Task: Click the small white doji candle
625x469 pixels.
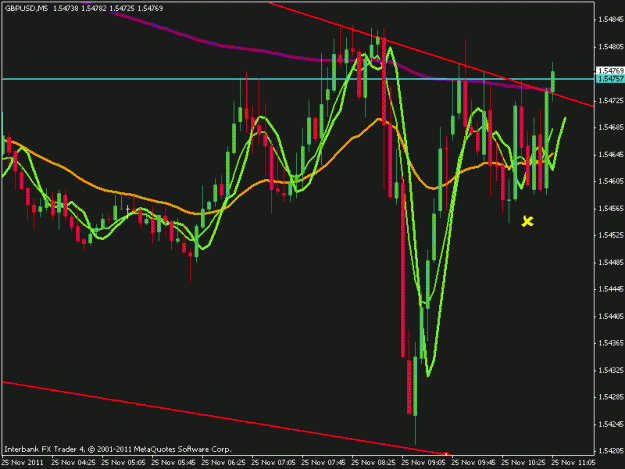Action: [128, 209]
